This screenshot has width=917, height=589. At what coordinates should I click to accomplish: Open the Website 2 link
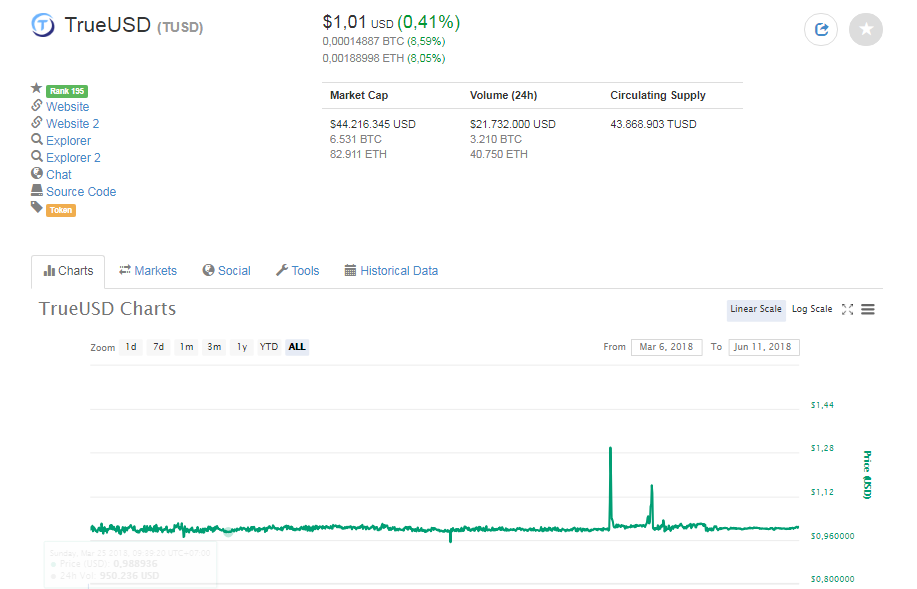[73, 124]
